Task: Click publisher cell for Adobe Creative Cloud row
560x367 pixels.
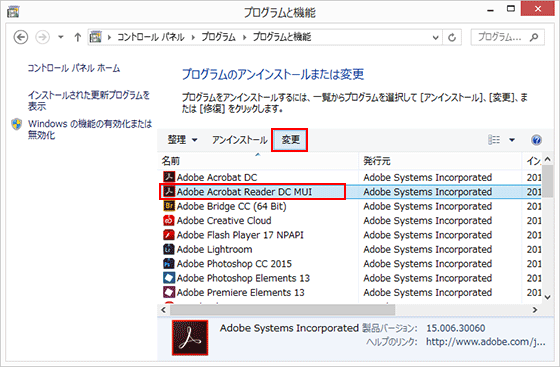Action: point(428,221)
